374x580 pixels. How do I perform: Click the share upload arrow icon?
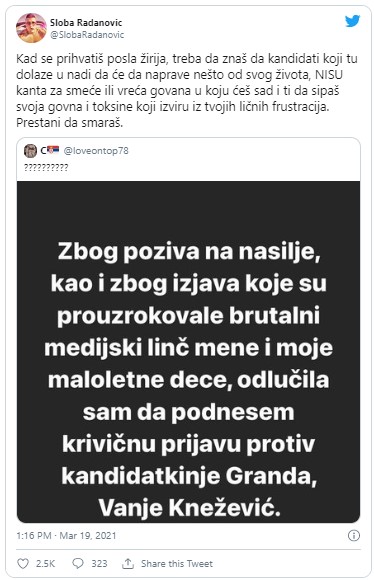pyautogui.click(x=128, y=564)
